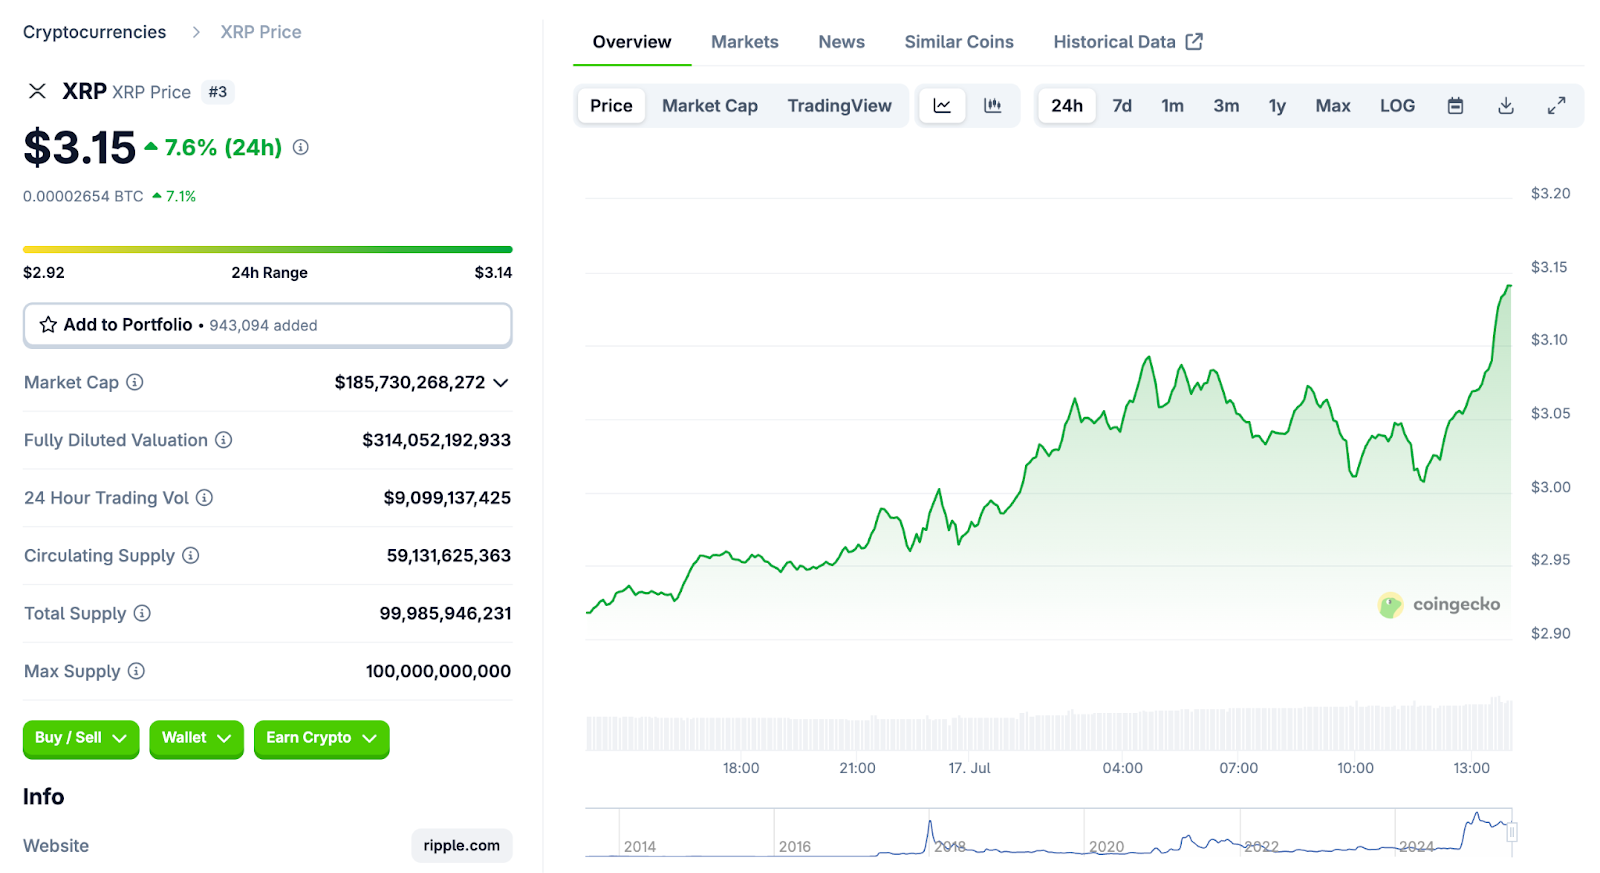The height and width of the screenshot is (873, 1600).
Task: Open the Earn Crypto dropdown
Action: click(x=321, y=738)
